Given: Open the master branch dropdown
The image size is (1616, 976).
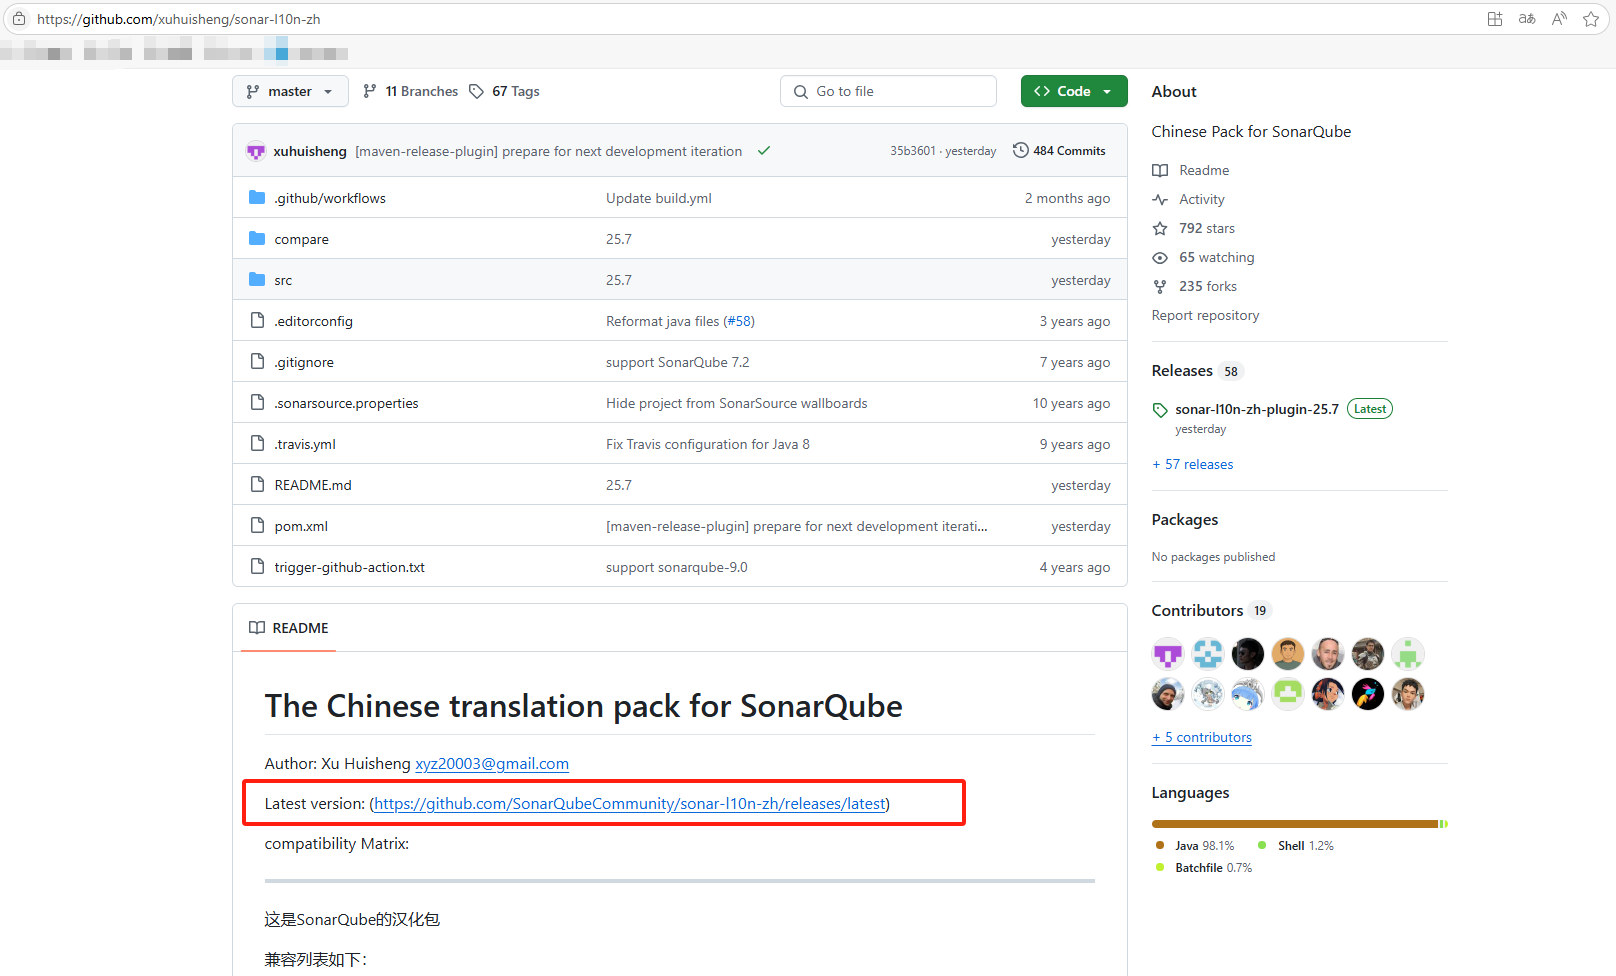Looking at the screenshot, I should tap(290, 91).
